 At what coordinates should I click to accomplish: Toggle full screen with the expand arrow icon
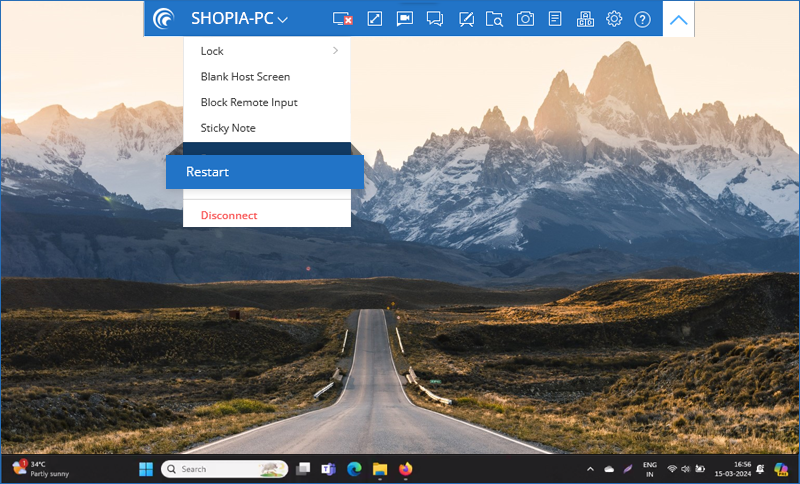[375, 19]
